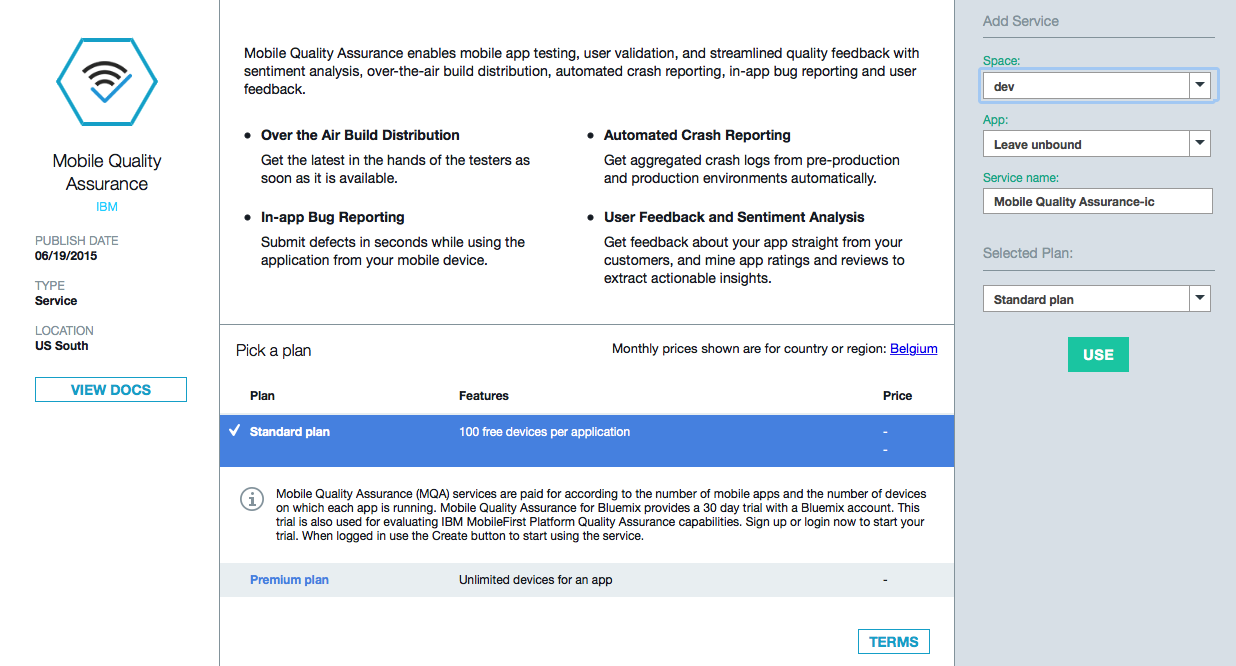
Task: Click the Automated Crash Reporting heading
Action: pos(697,135)
